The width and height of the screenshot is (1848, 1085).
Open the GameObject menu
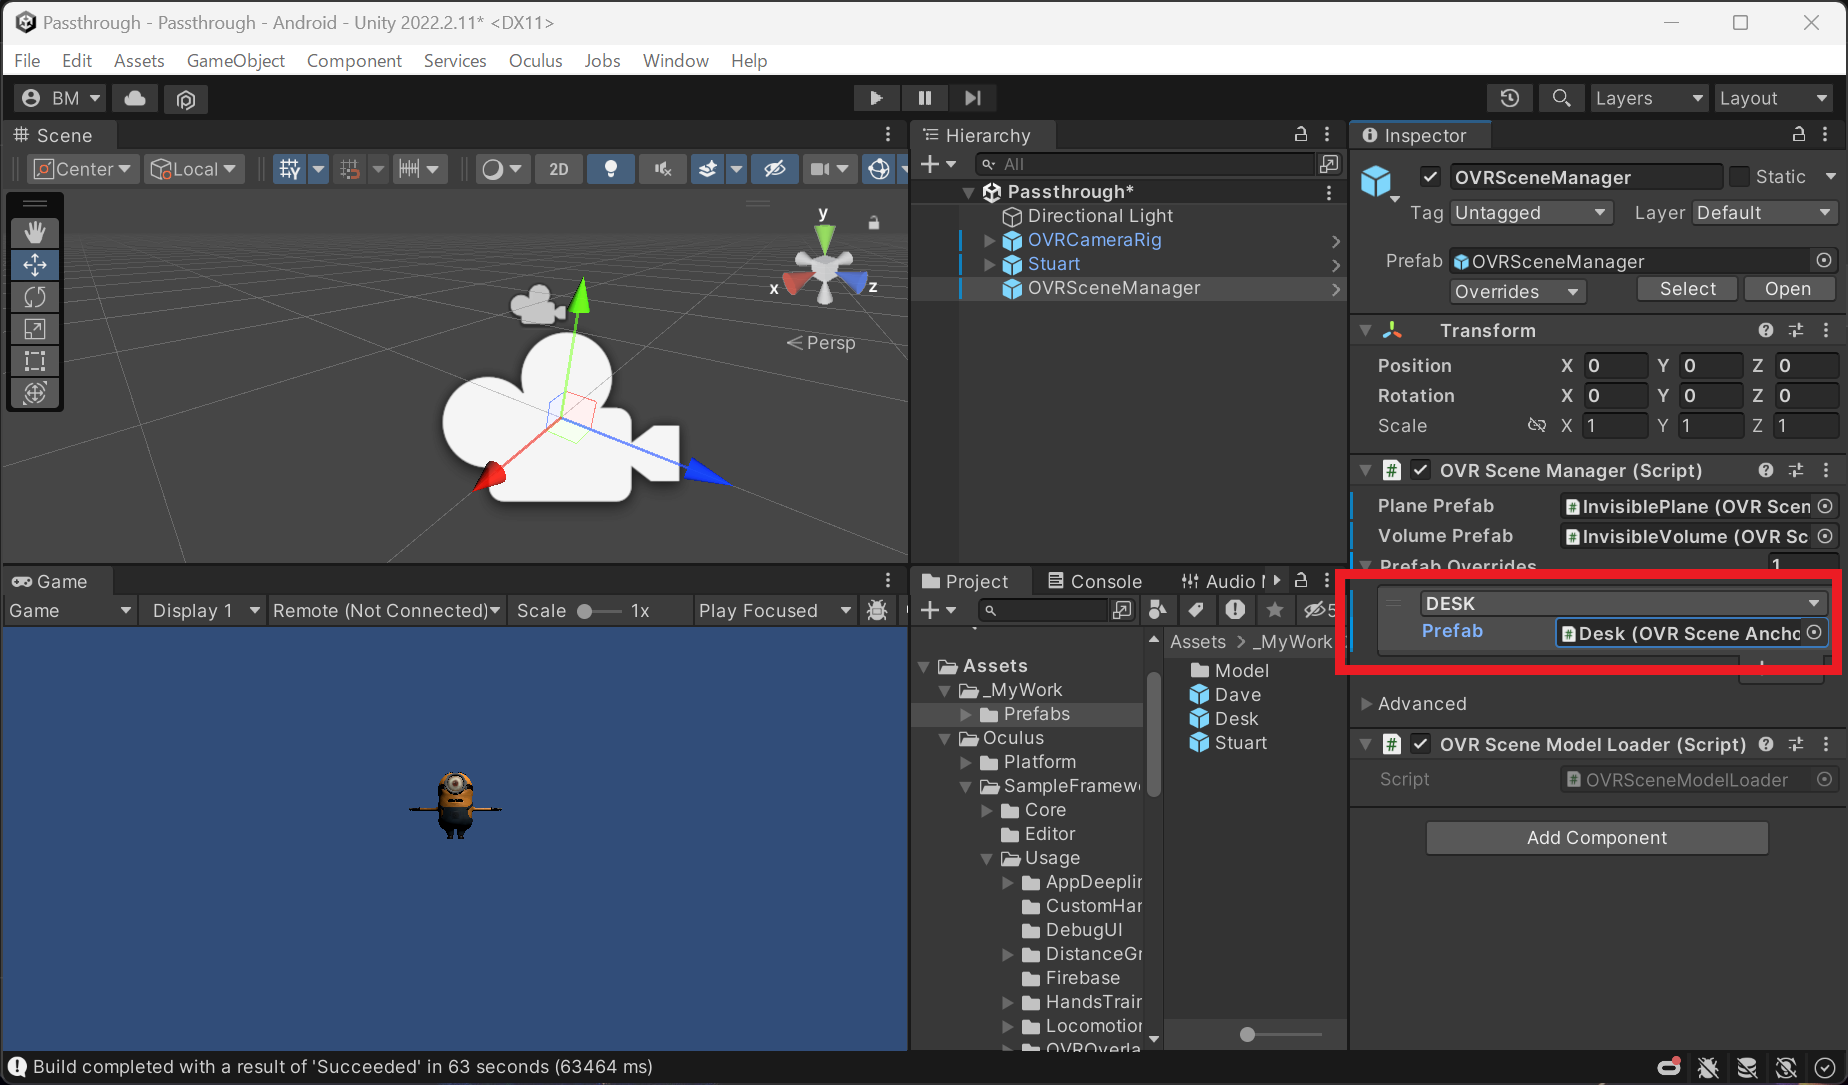236,60
